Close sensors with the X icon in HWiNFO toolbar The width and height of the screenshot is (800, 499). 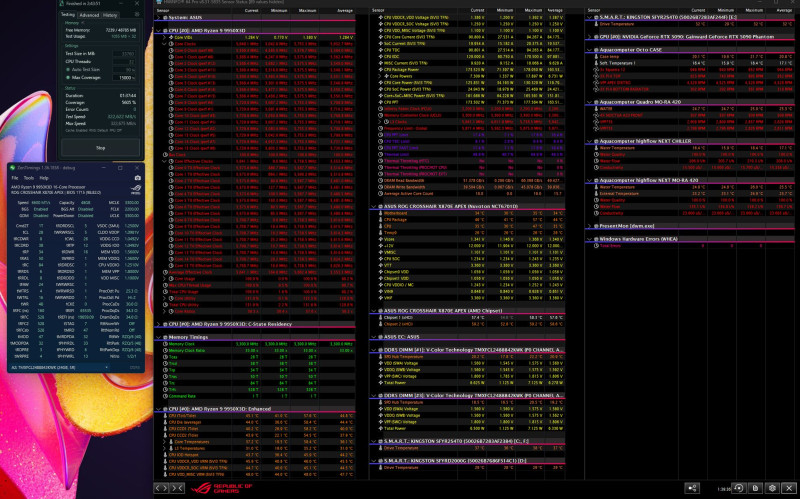tap(789, 488)
